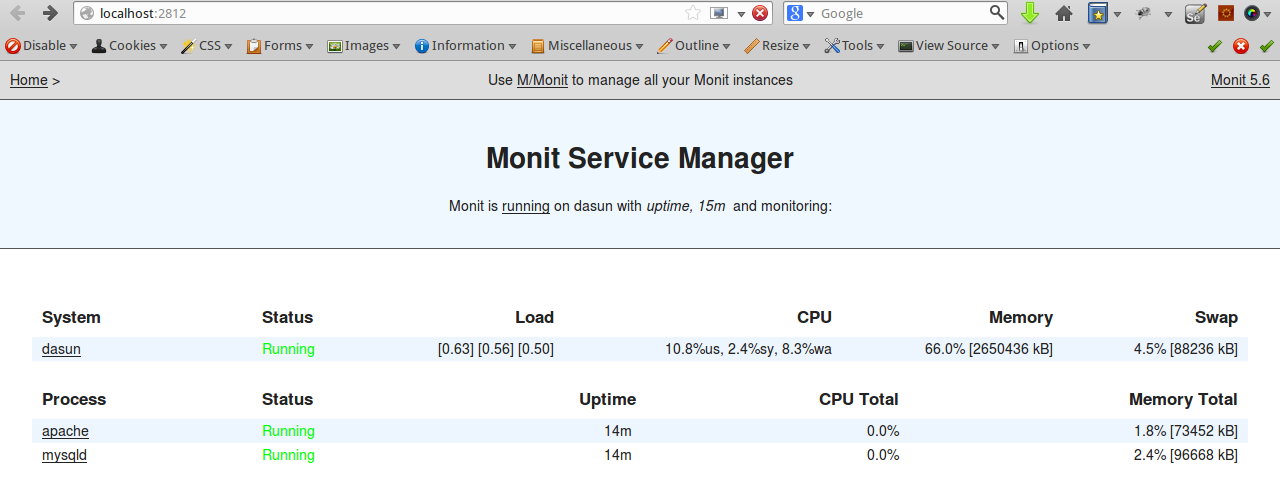Click memory value 66.0% [2650436 kB]

(989, 349)
